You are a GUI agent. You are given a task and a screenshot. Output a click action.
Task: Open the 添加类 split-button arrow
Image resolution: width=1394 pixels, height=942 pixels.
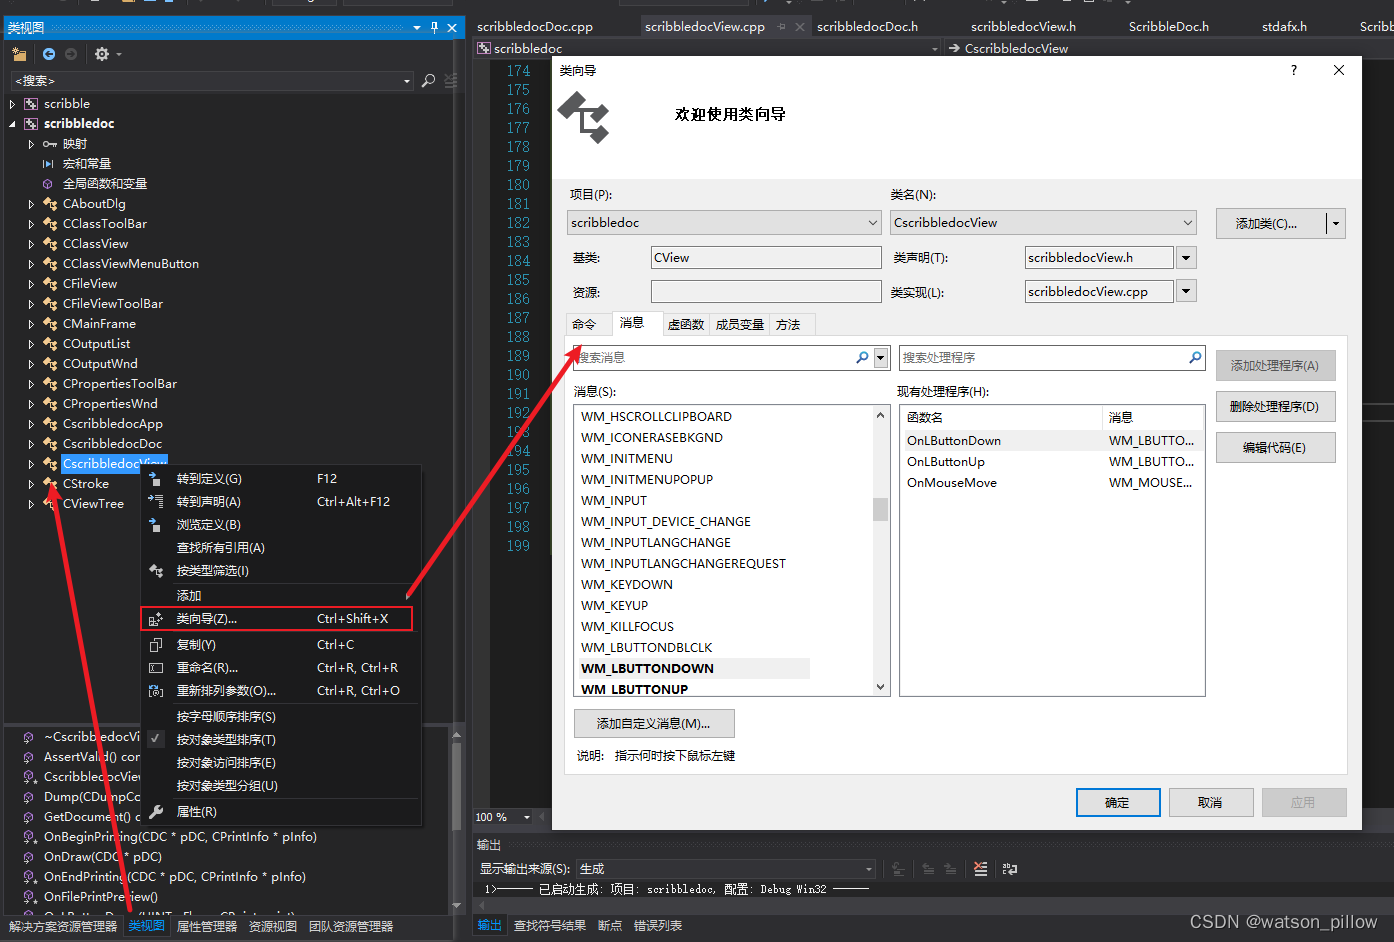click(1336, 223)
